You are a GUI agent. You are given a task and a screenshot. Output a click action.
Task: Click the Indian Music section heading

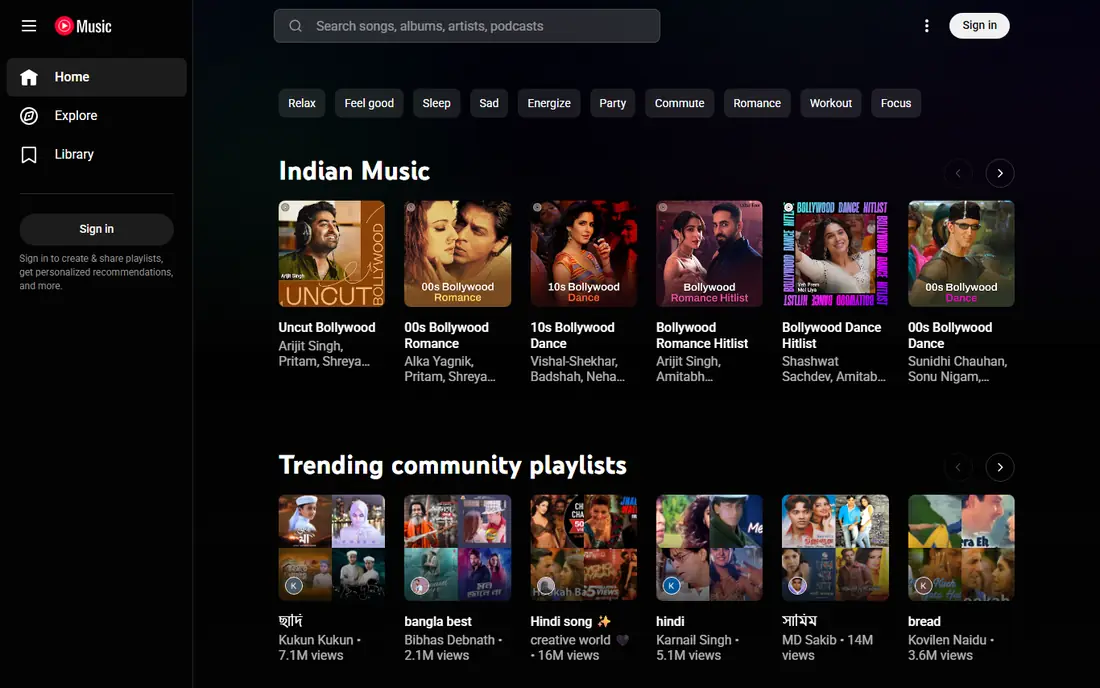coord(354,171)
